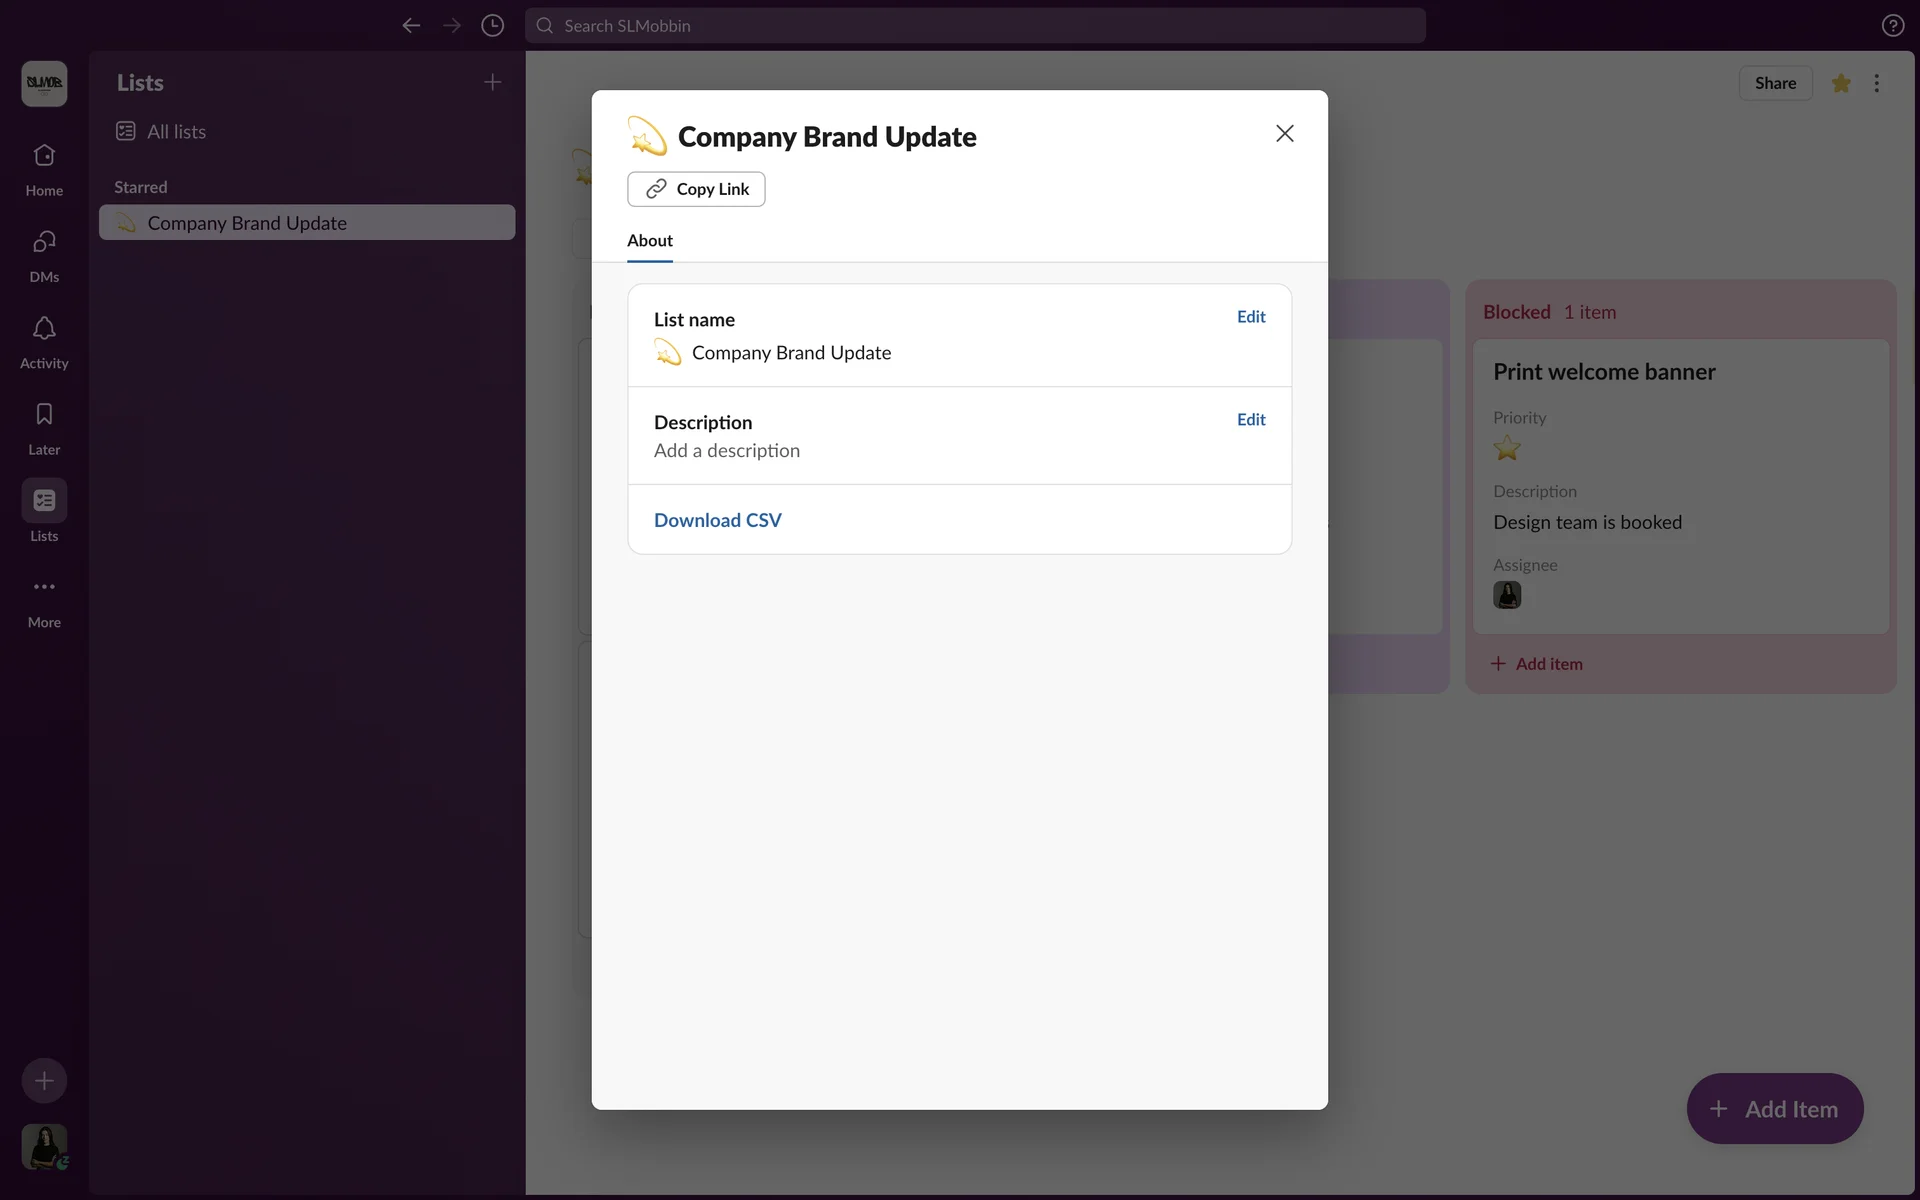Edit the List name field

pos(1250,317)
